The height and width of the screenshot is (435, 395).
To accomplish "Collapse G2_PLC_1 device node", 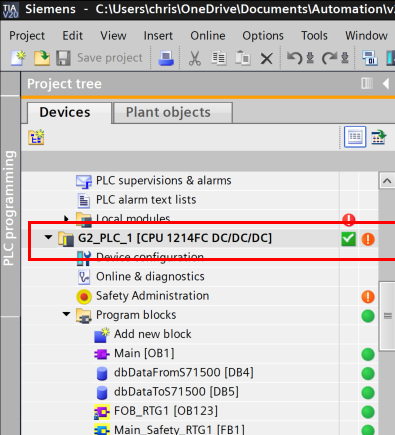I will (48, 238).
